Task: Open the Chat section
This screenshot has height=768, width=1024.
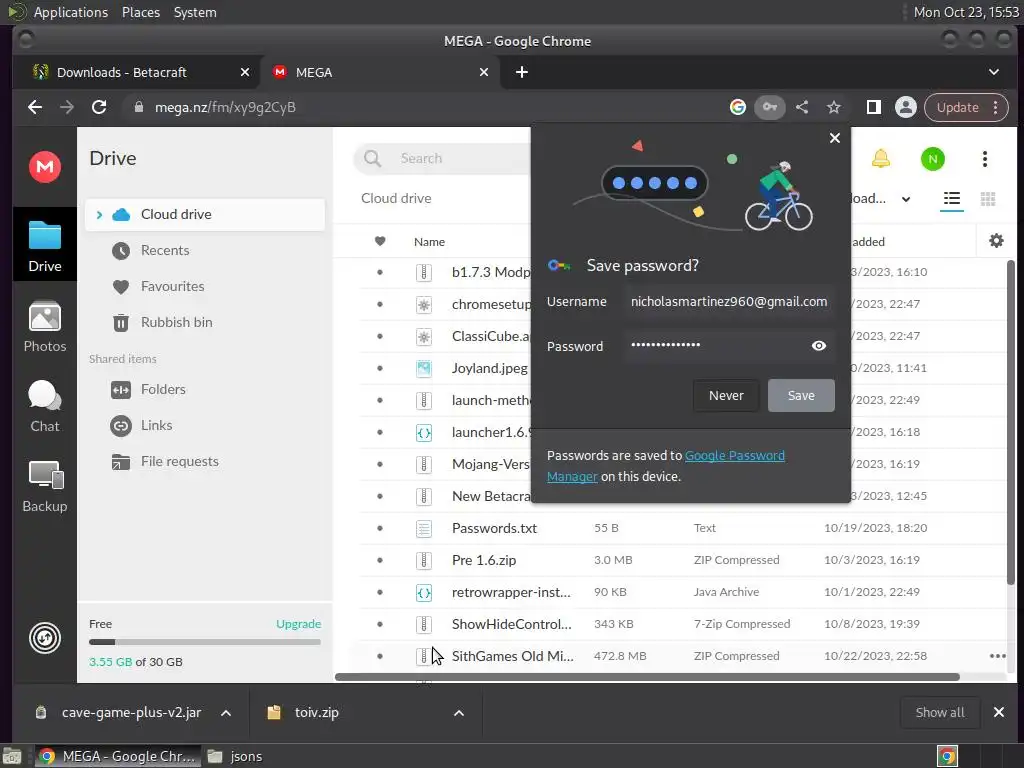Action: pos(45,406)
